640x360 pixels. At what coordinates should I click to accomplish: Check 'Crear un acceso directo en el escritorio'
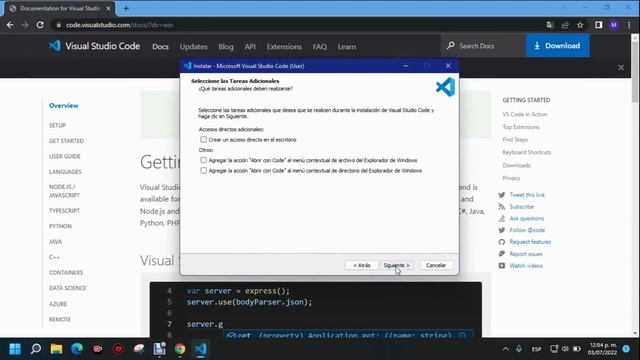point(203,140)
